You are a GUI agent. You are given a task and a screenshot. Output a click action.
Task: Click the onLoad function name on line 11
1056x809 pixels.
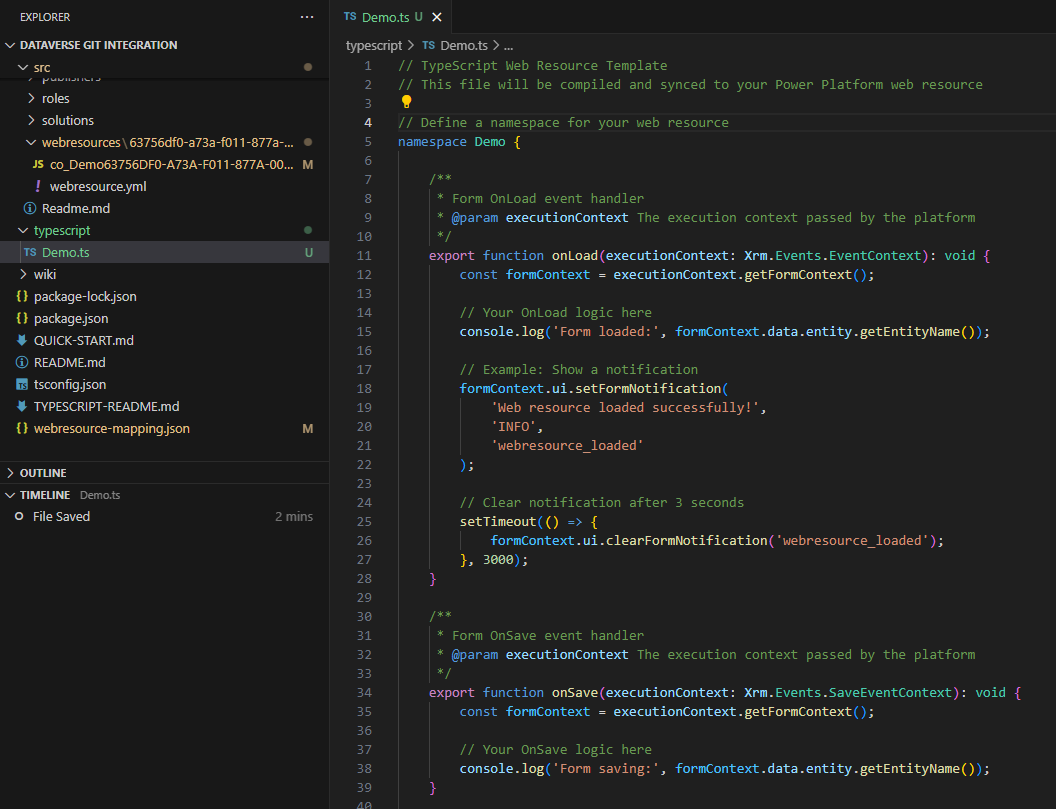coord(574,256)
